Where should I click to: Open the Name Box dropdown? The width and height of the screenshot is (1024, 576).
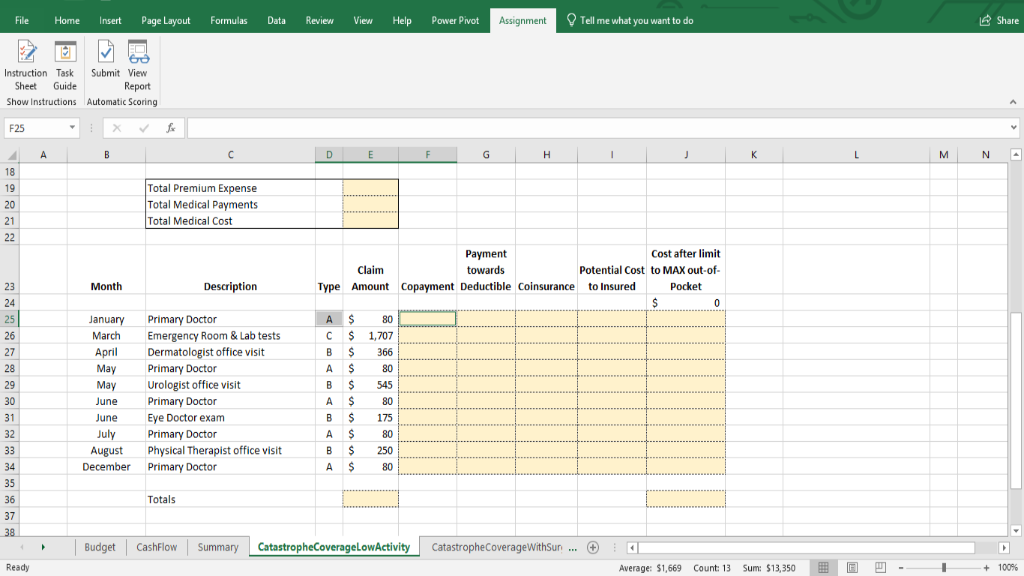coord(71,127)
